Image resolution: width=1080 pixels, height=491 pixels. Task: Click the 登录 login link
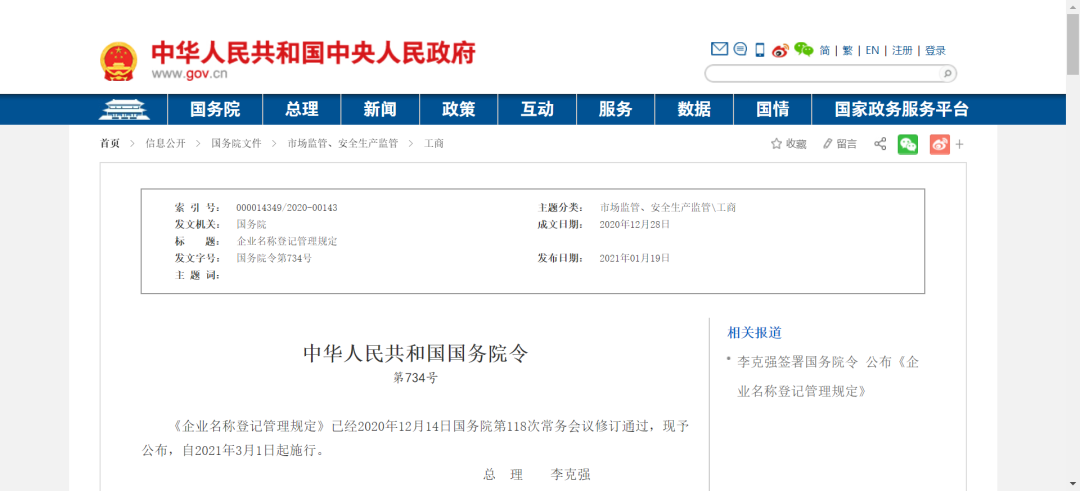pos(935,50)
